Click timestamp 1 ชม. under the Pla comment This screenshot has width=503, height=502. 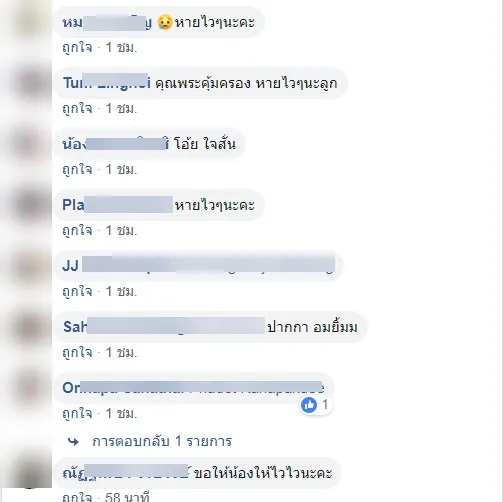pos(121,230)
